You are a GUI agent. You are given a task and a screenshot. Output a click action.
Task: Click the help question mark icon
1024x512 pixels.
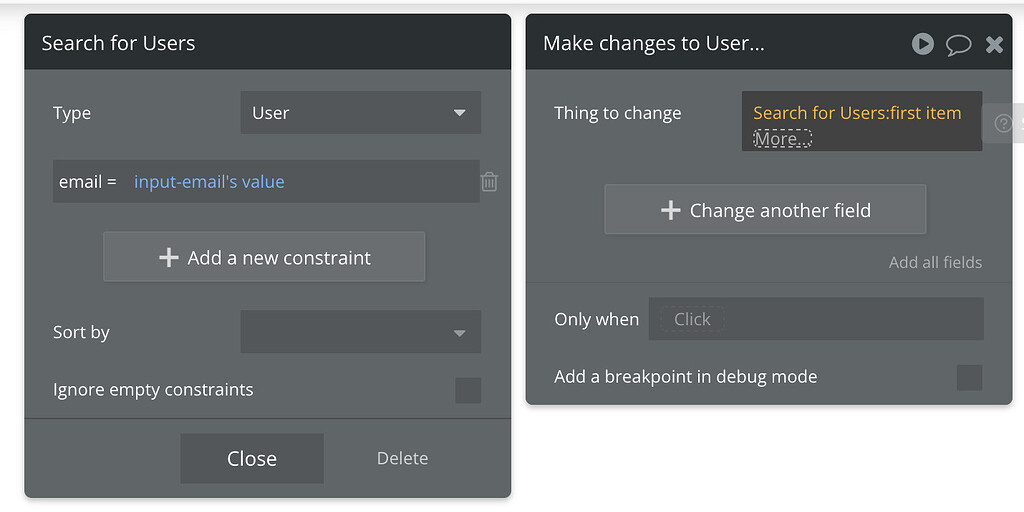pyautogui.click(x=1003, y=123)
